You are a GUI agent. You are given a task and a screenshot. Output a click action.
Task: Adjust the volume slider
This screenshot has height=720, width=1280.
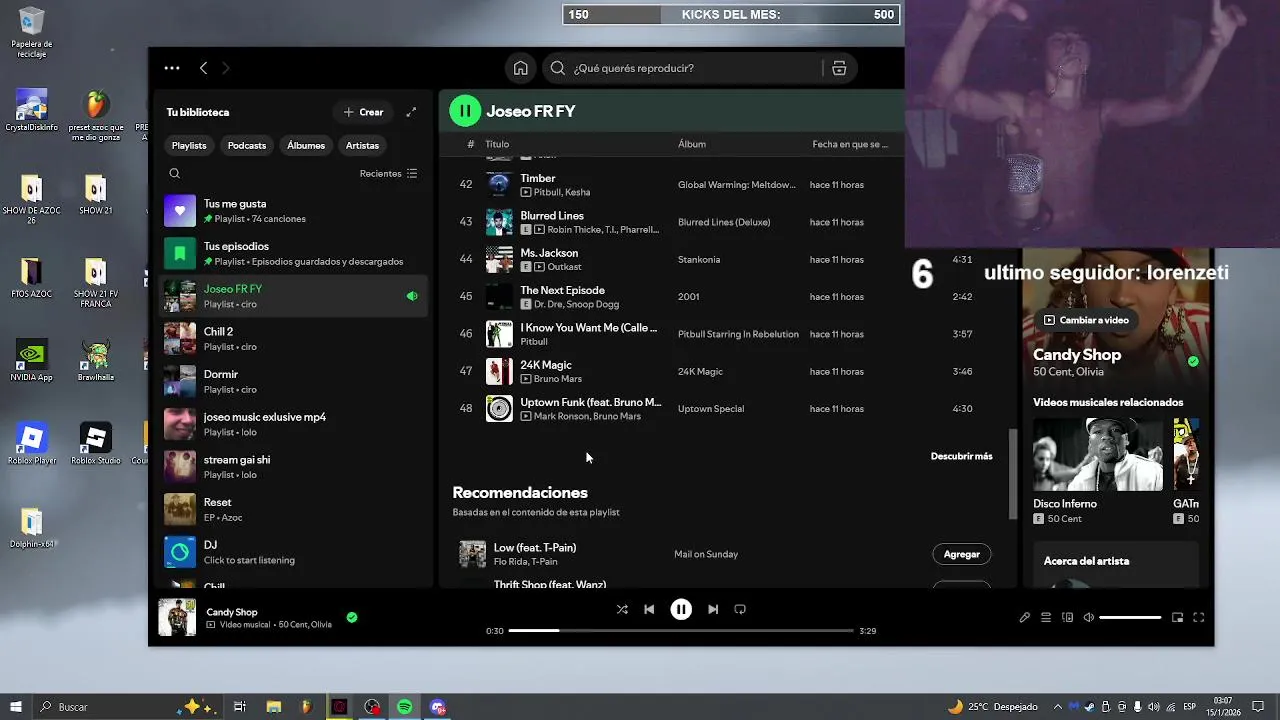pos(1130,617)
